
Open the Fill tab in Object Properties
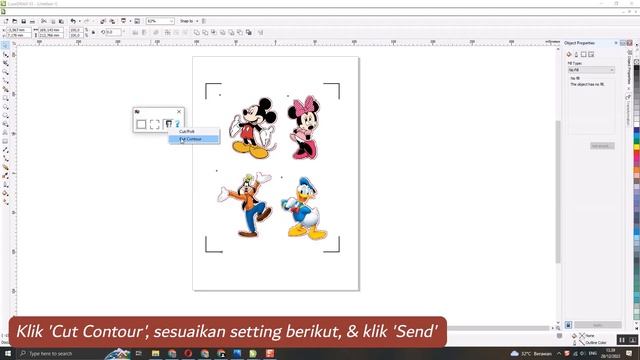[569, 54]
